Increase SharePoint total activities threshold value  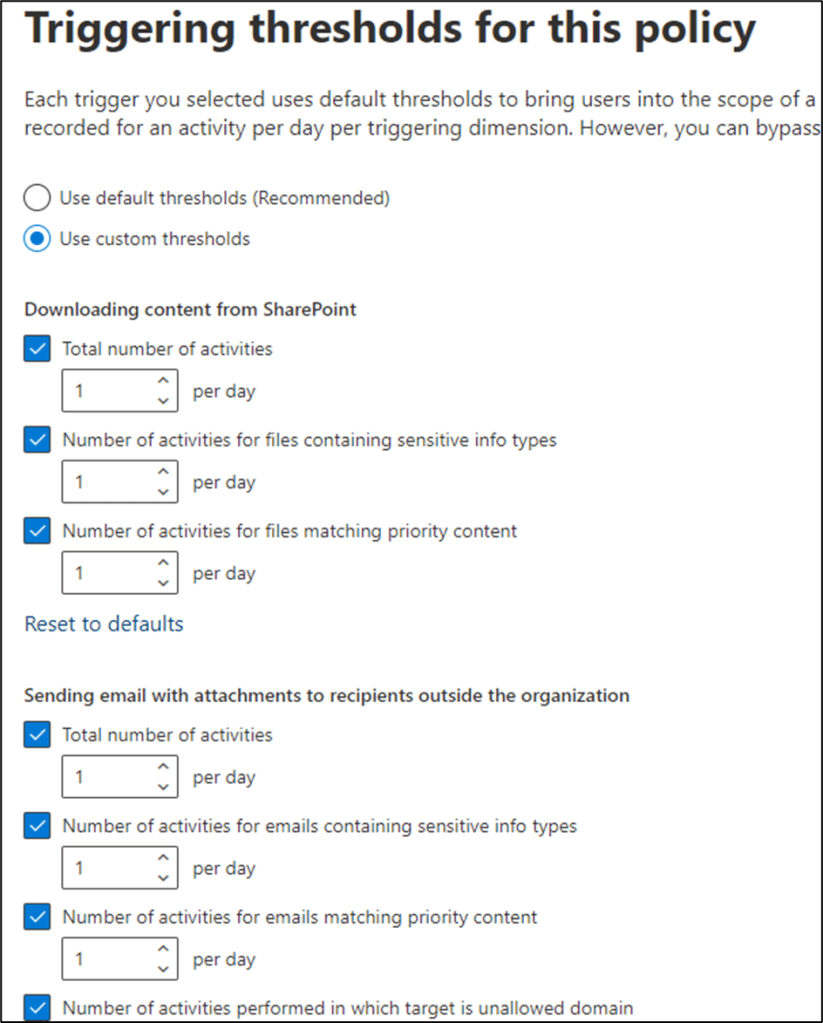164,382
